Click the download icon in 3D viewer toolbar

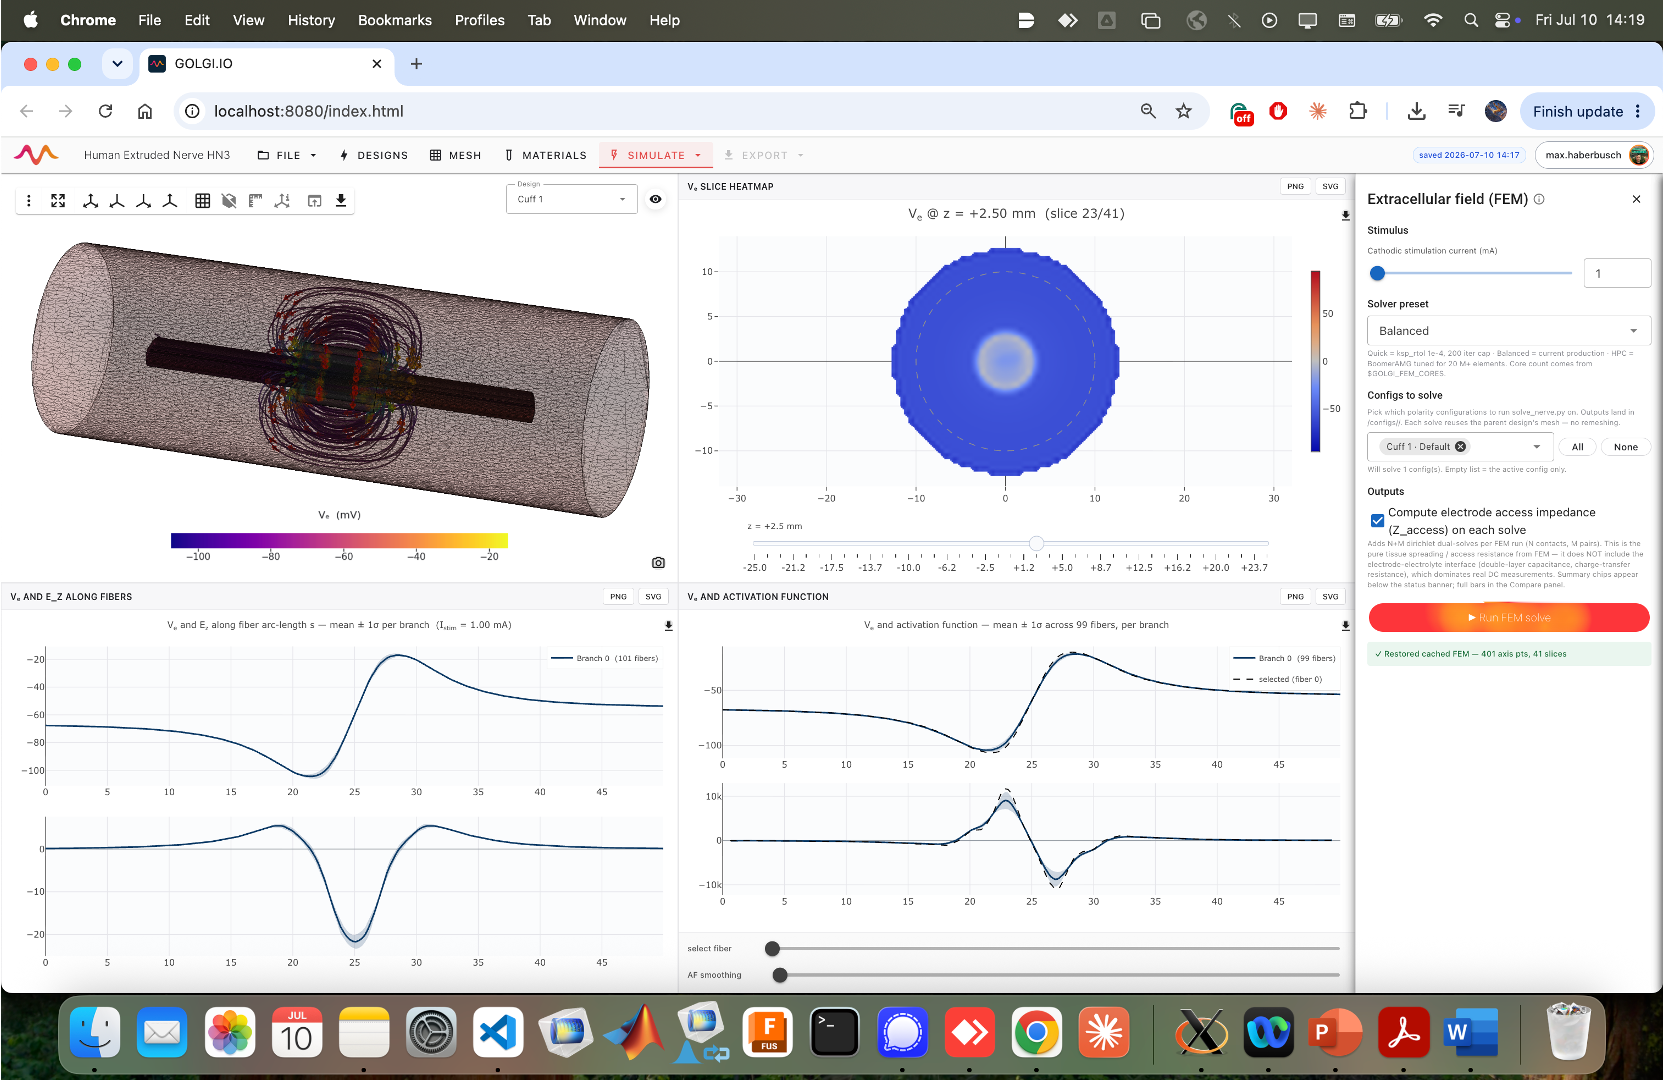click(x=341, y=201)
